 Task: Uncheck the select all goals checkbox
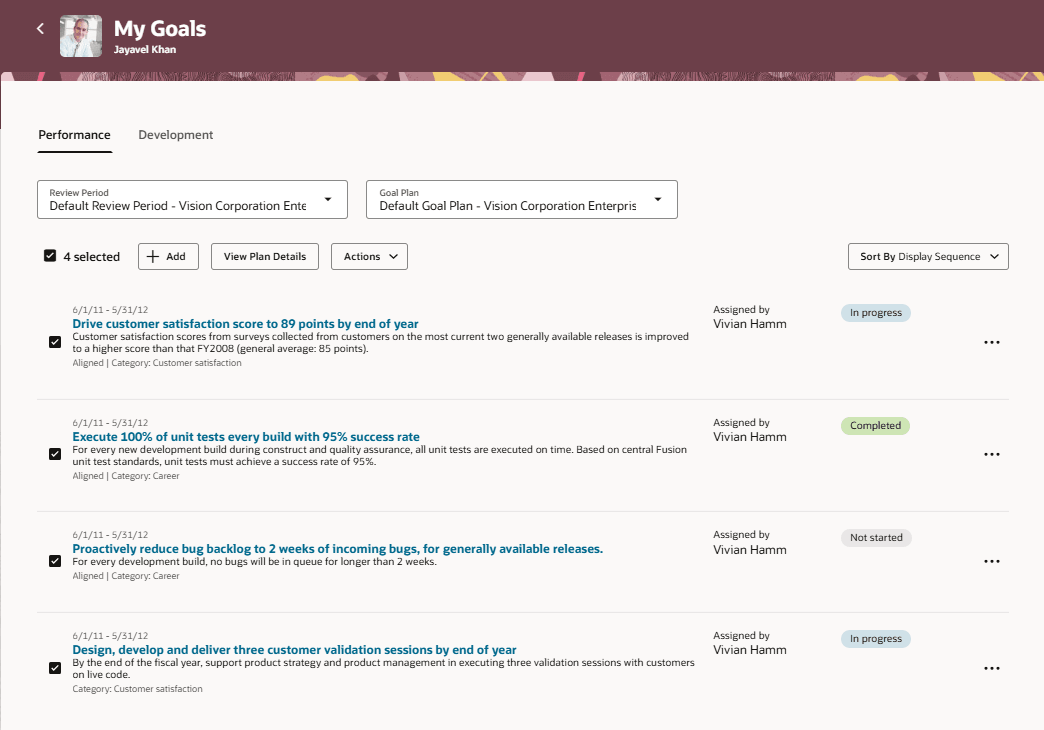[x=50, y=255]
